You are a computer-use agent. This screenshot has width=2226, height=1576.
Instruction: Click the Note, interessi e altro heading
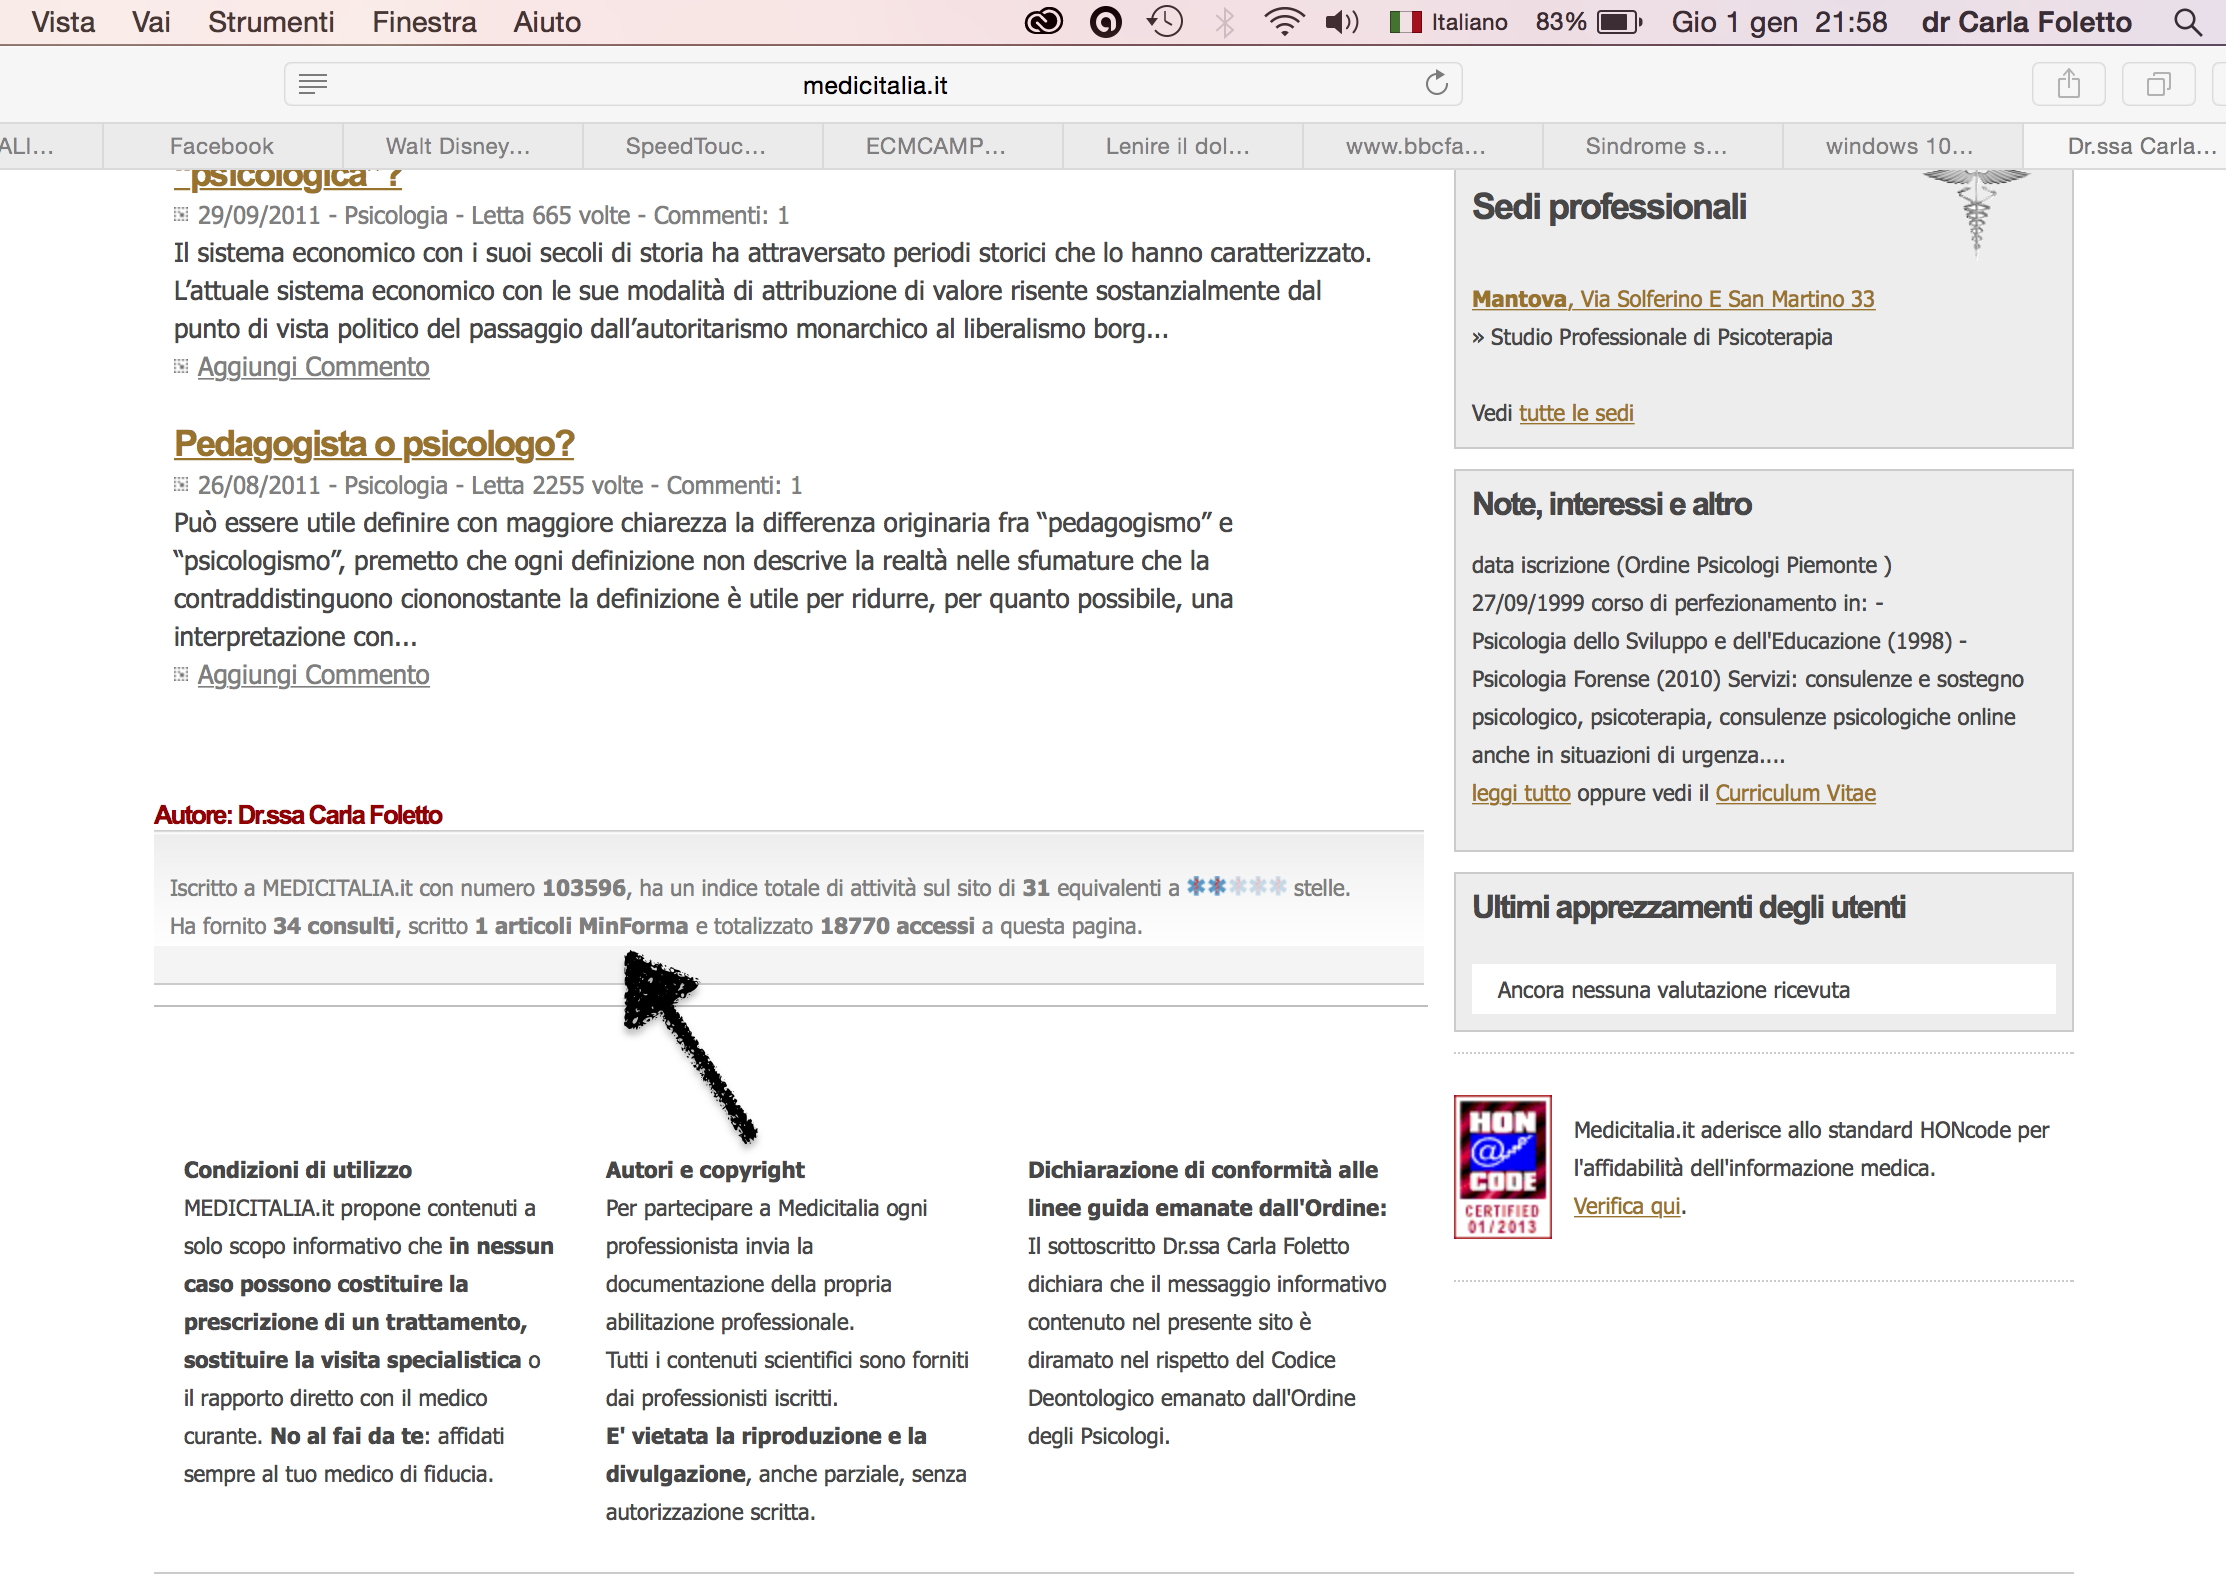point(1612,504)
